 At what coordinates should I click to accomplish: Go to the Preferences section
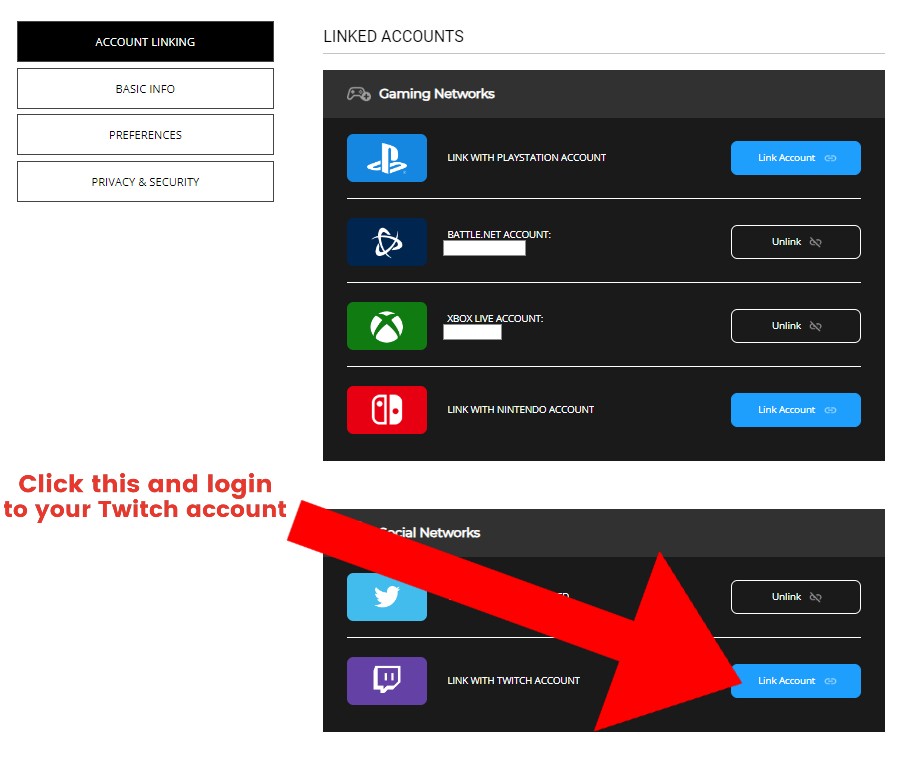tap(145, 135)
